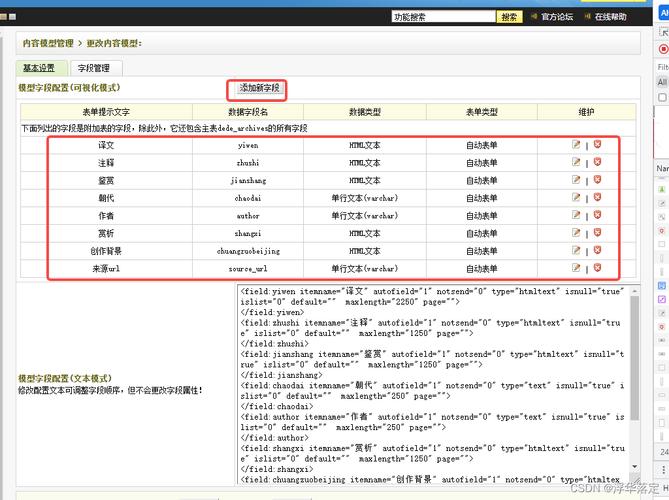Delete the 朝代 (chaodai) field
Viewport: 669px width, 500px height.
[597, 197]
